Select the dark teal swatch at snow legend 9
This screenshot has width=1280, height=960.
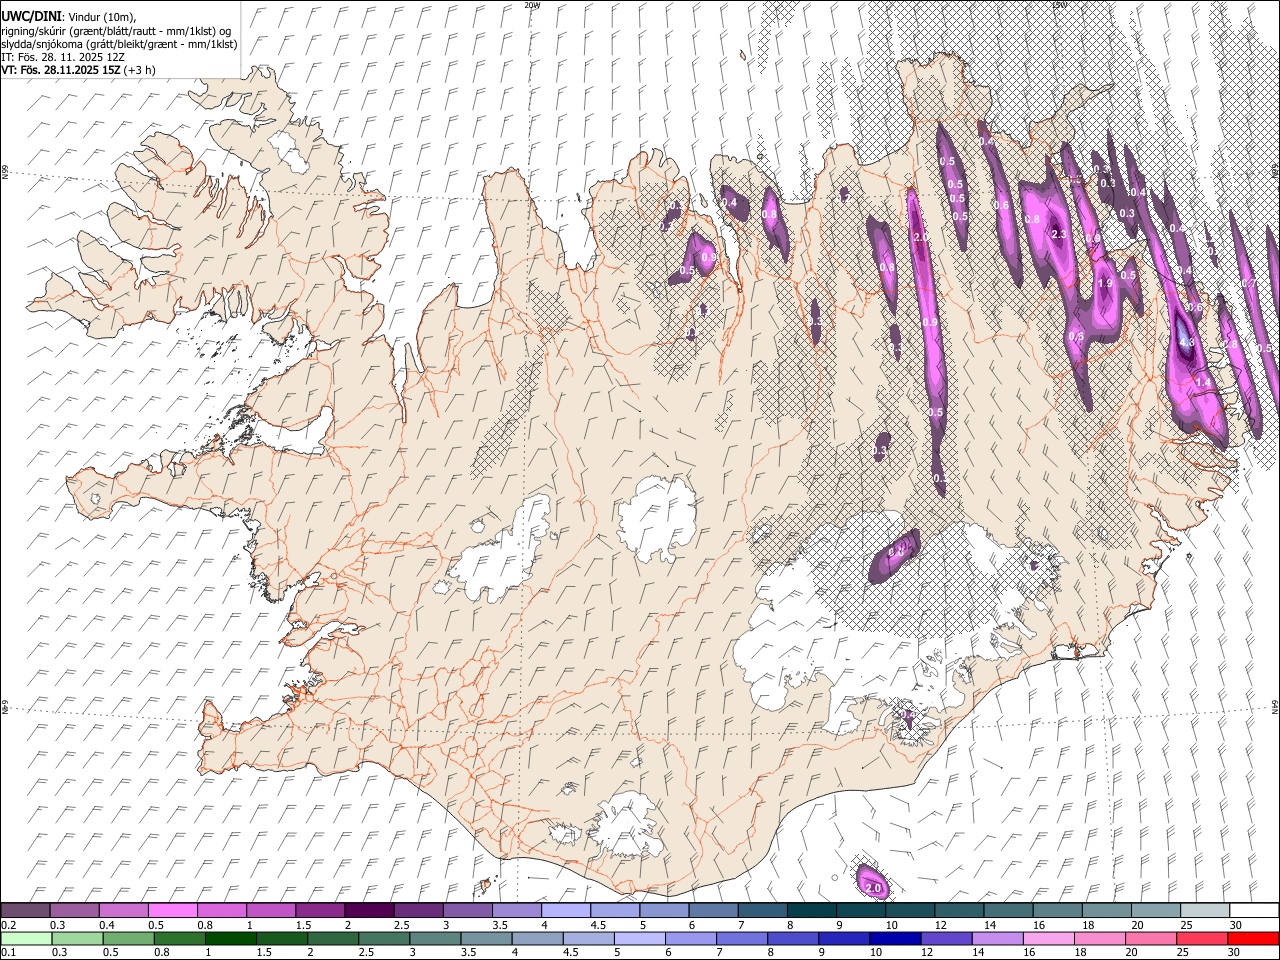pos(811,910)
